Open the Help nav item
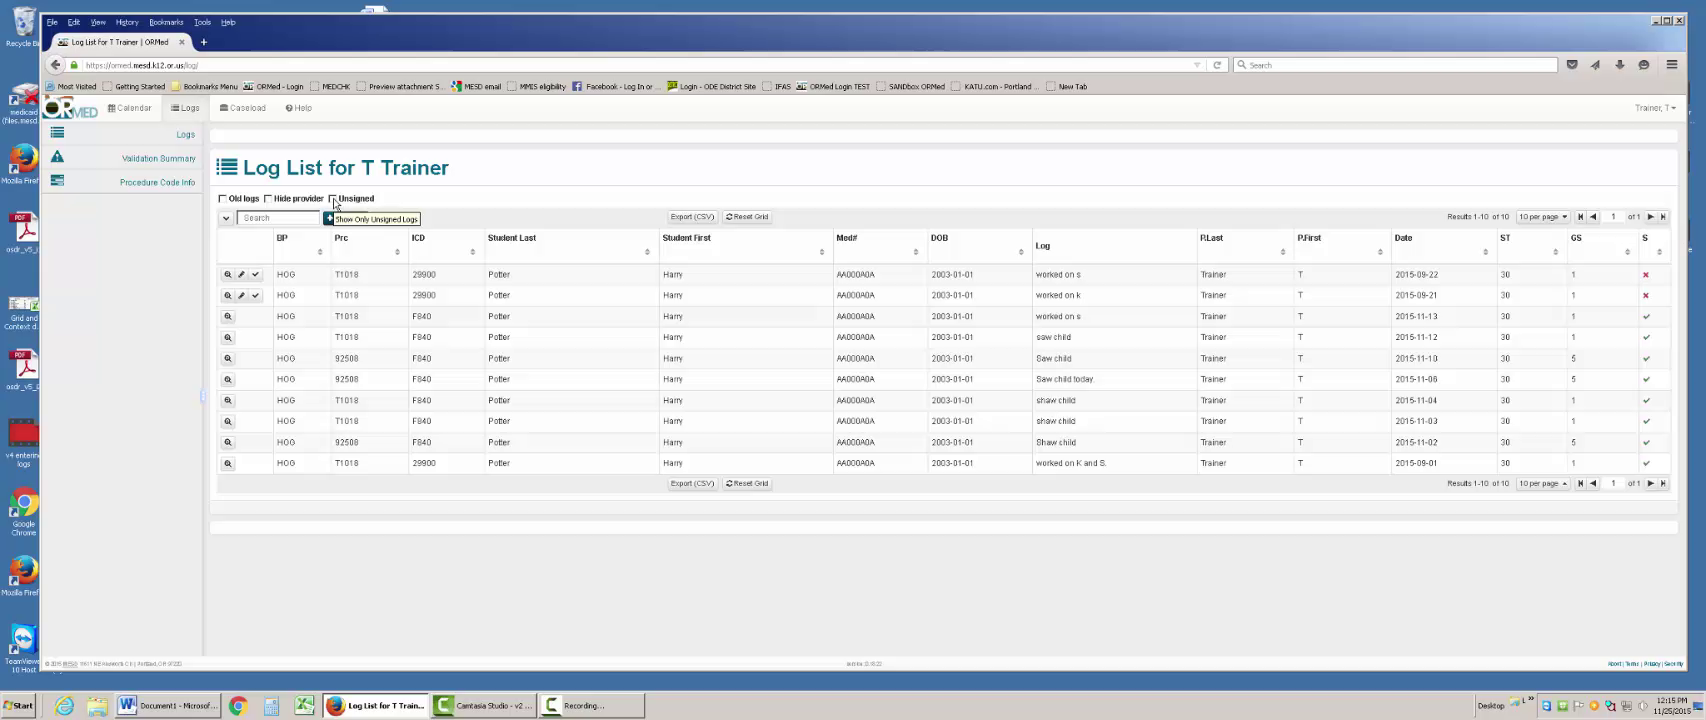 [298, 108]
